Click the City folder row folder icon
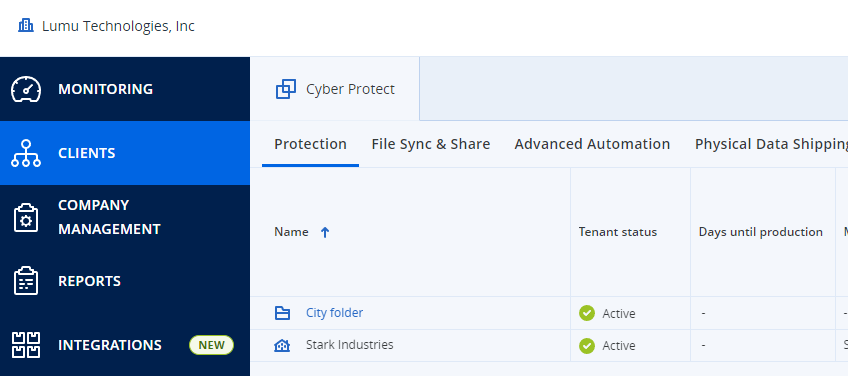 pyautogui.click(x=282, y=313)
